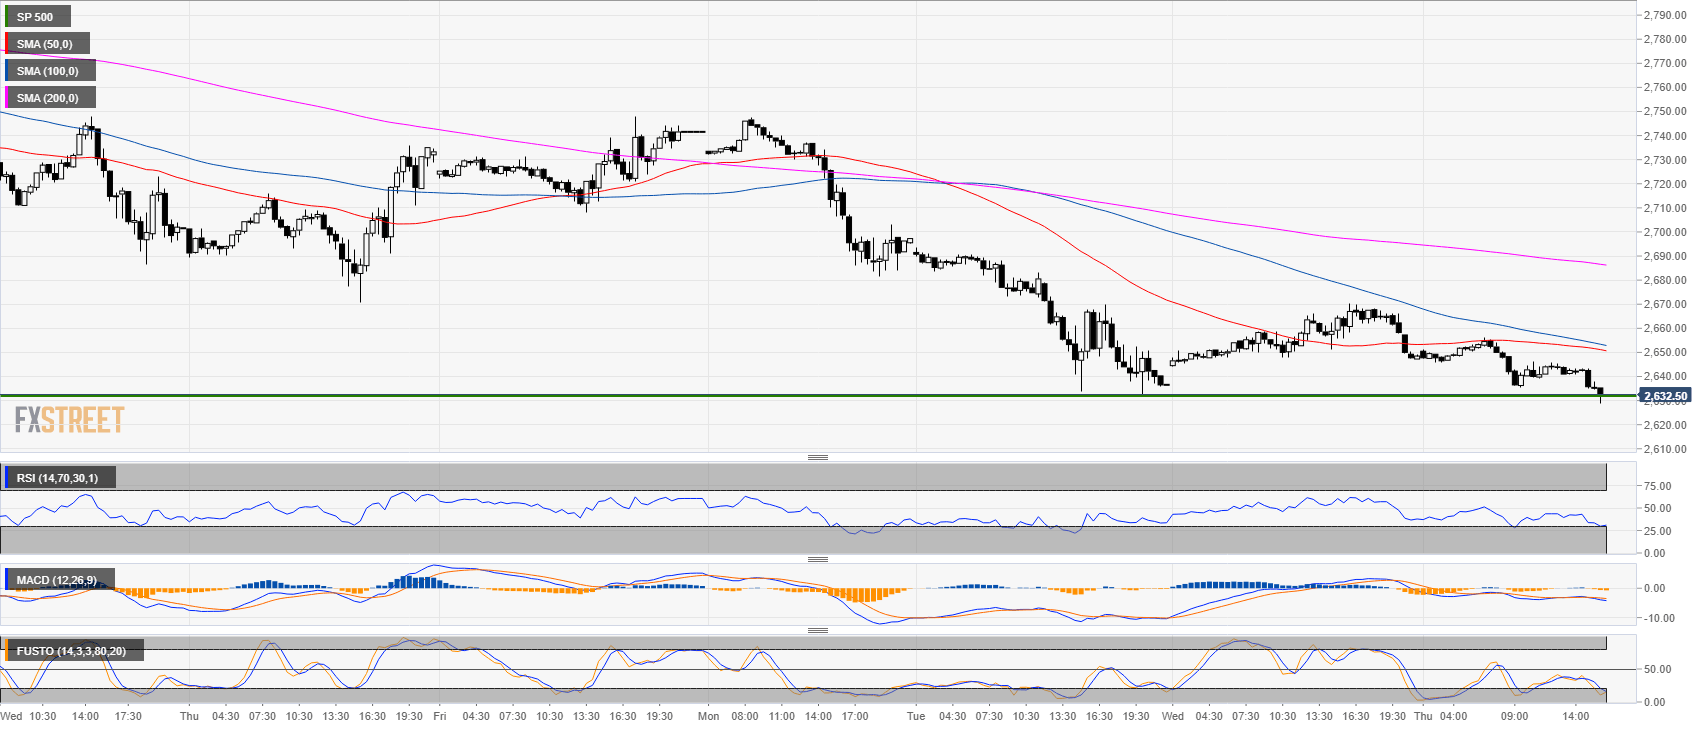This screenshot has height=729, width=1707.
Task: Grab the resize handle above the RSI pane
Action: pyautogui.click(x=817, y=457)
